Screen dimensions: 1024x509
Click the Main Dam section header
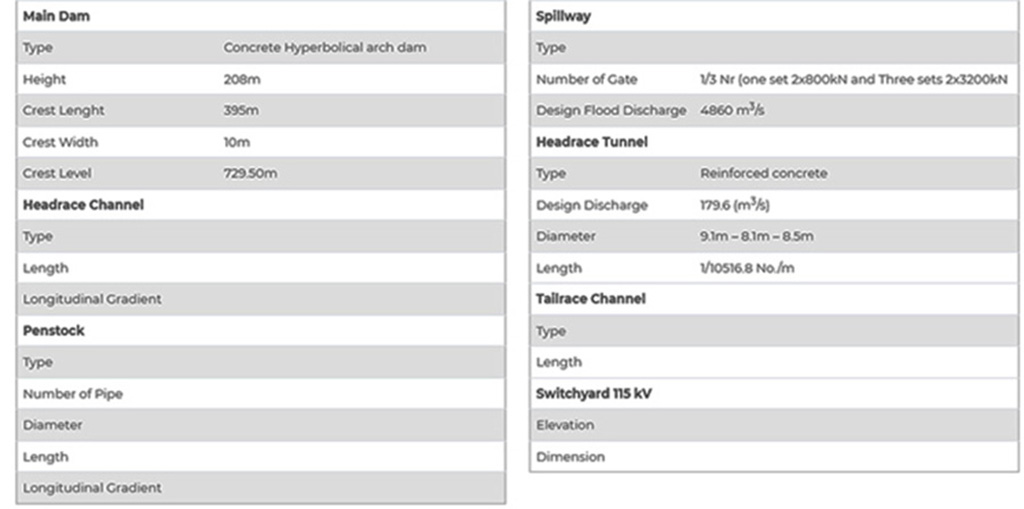56,16
